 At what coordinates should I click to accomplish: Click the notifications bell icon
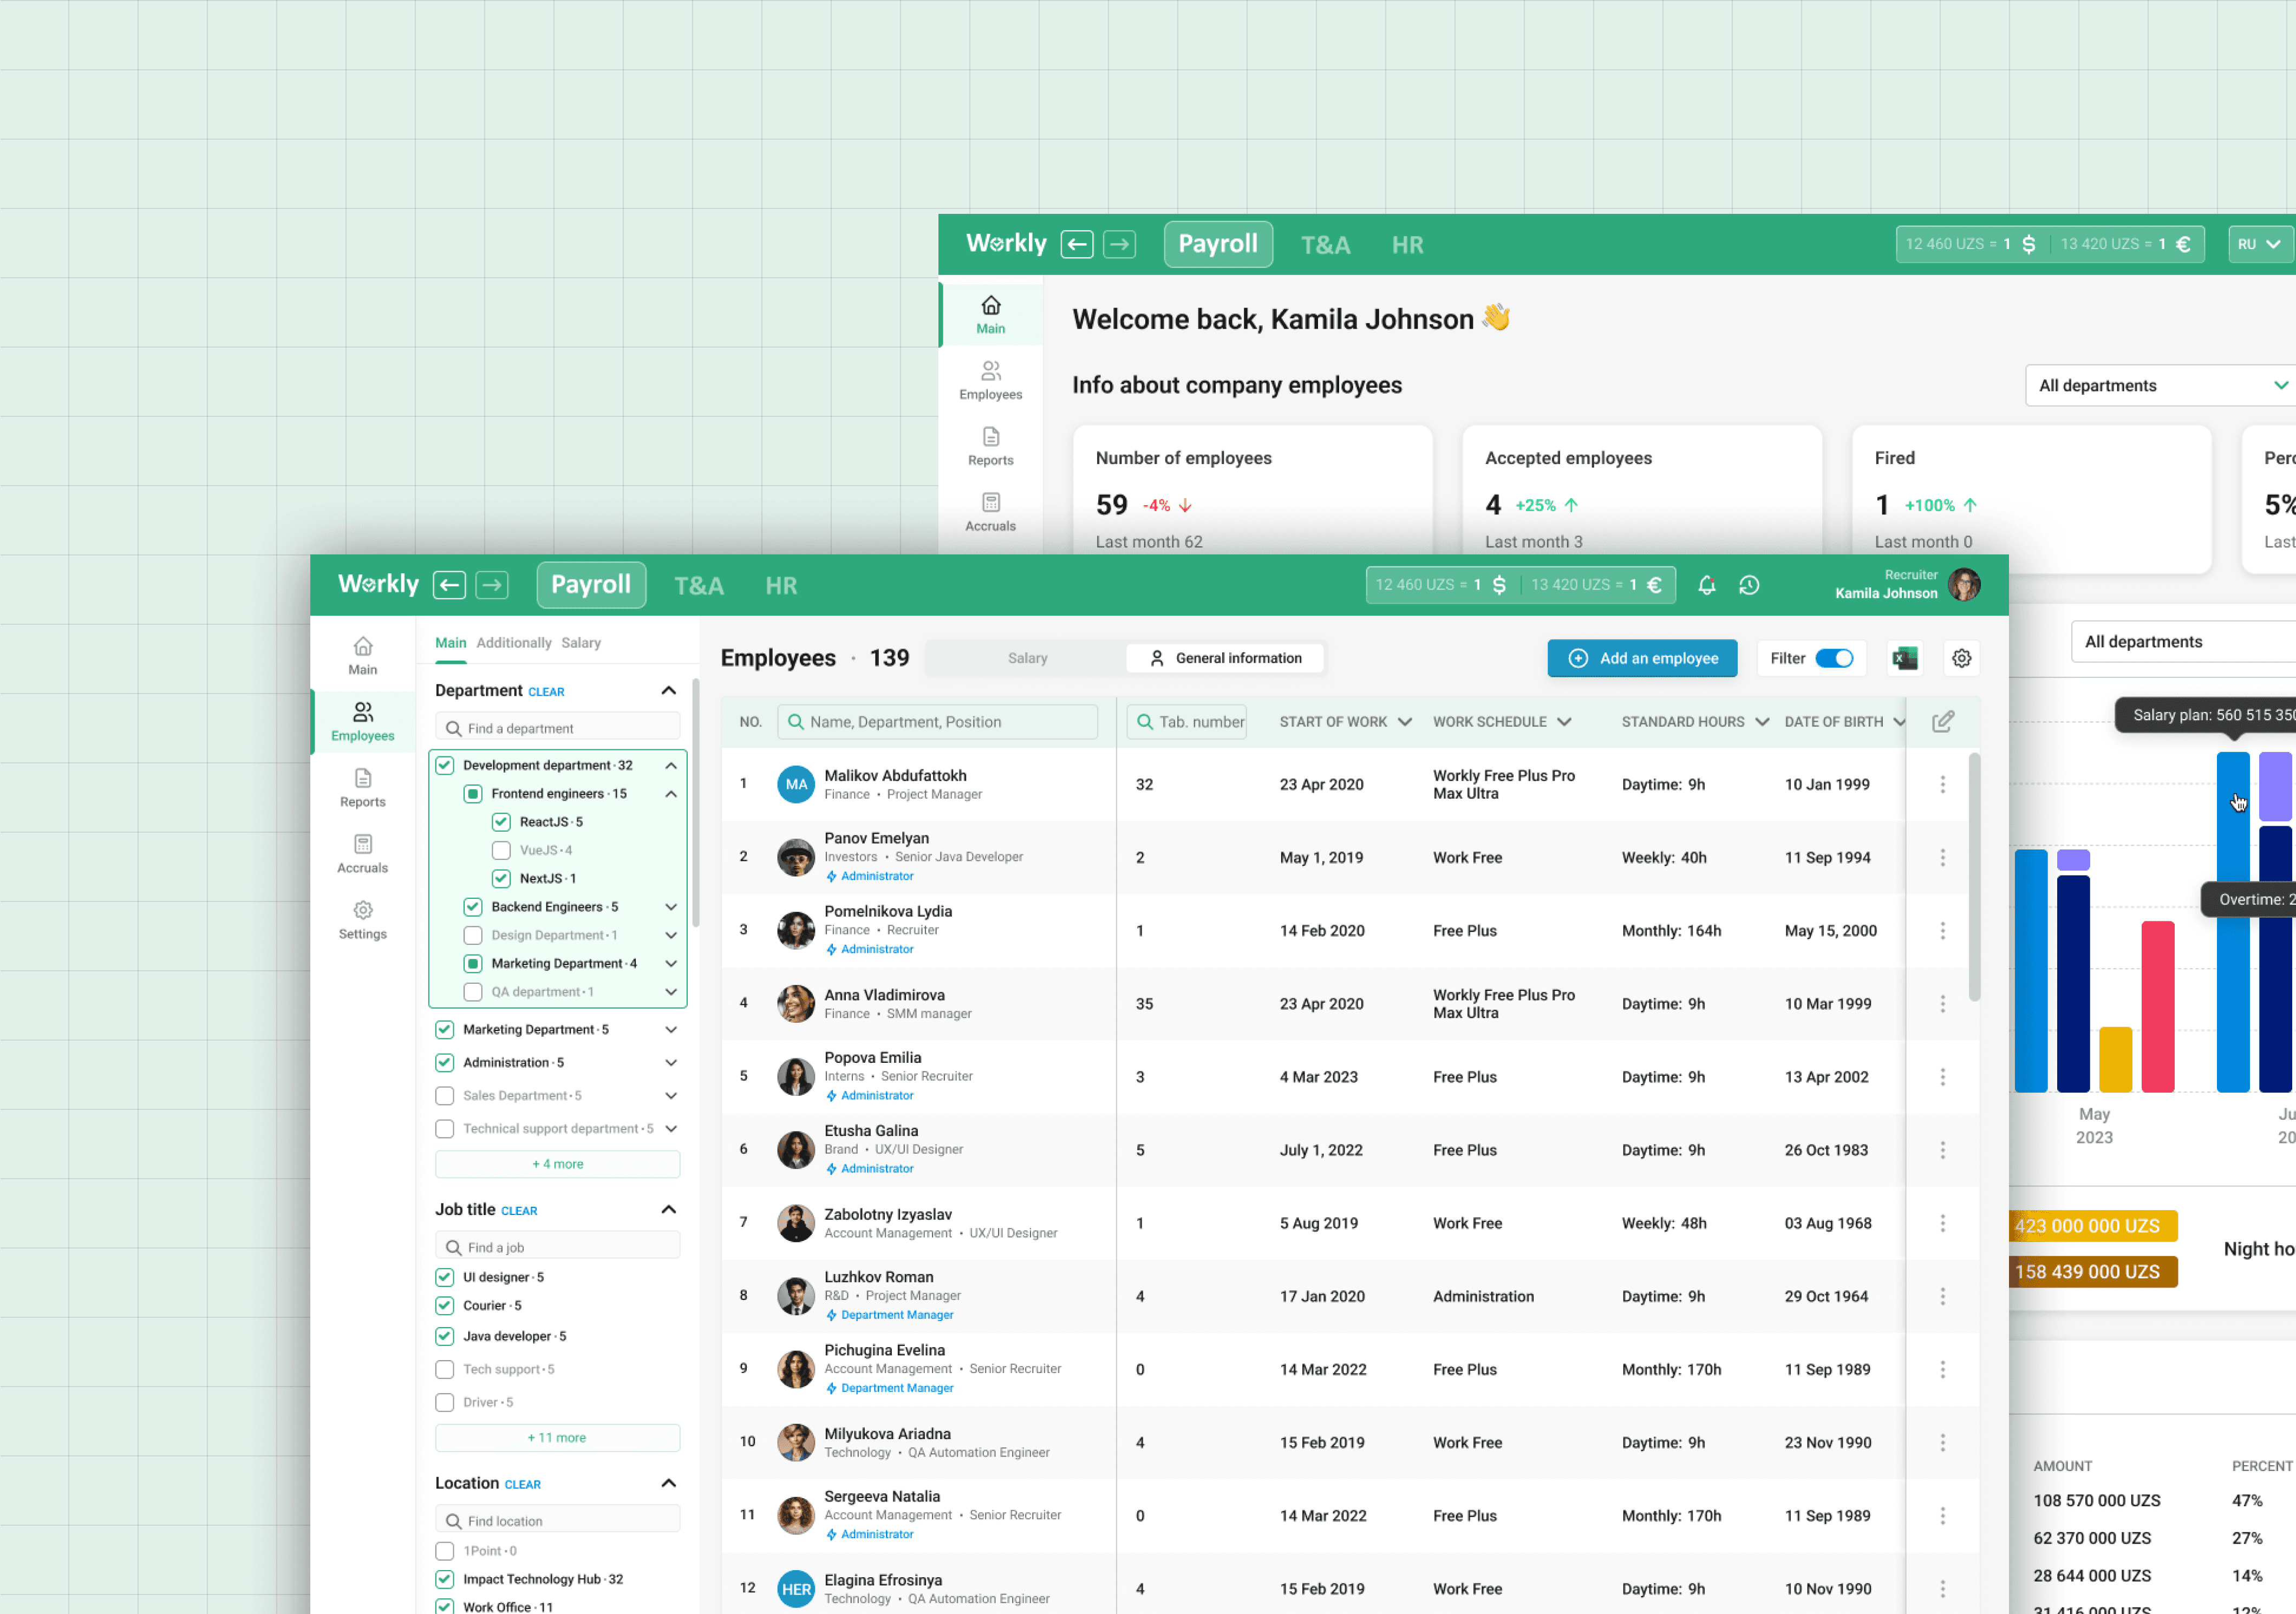point(1706,585)
